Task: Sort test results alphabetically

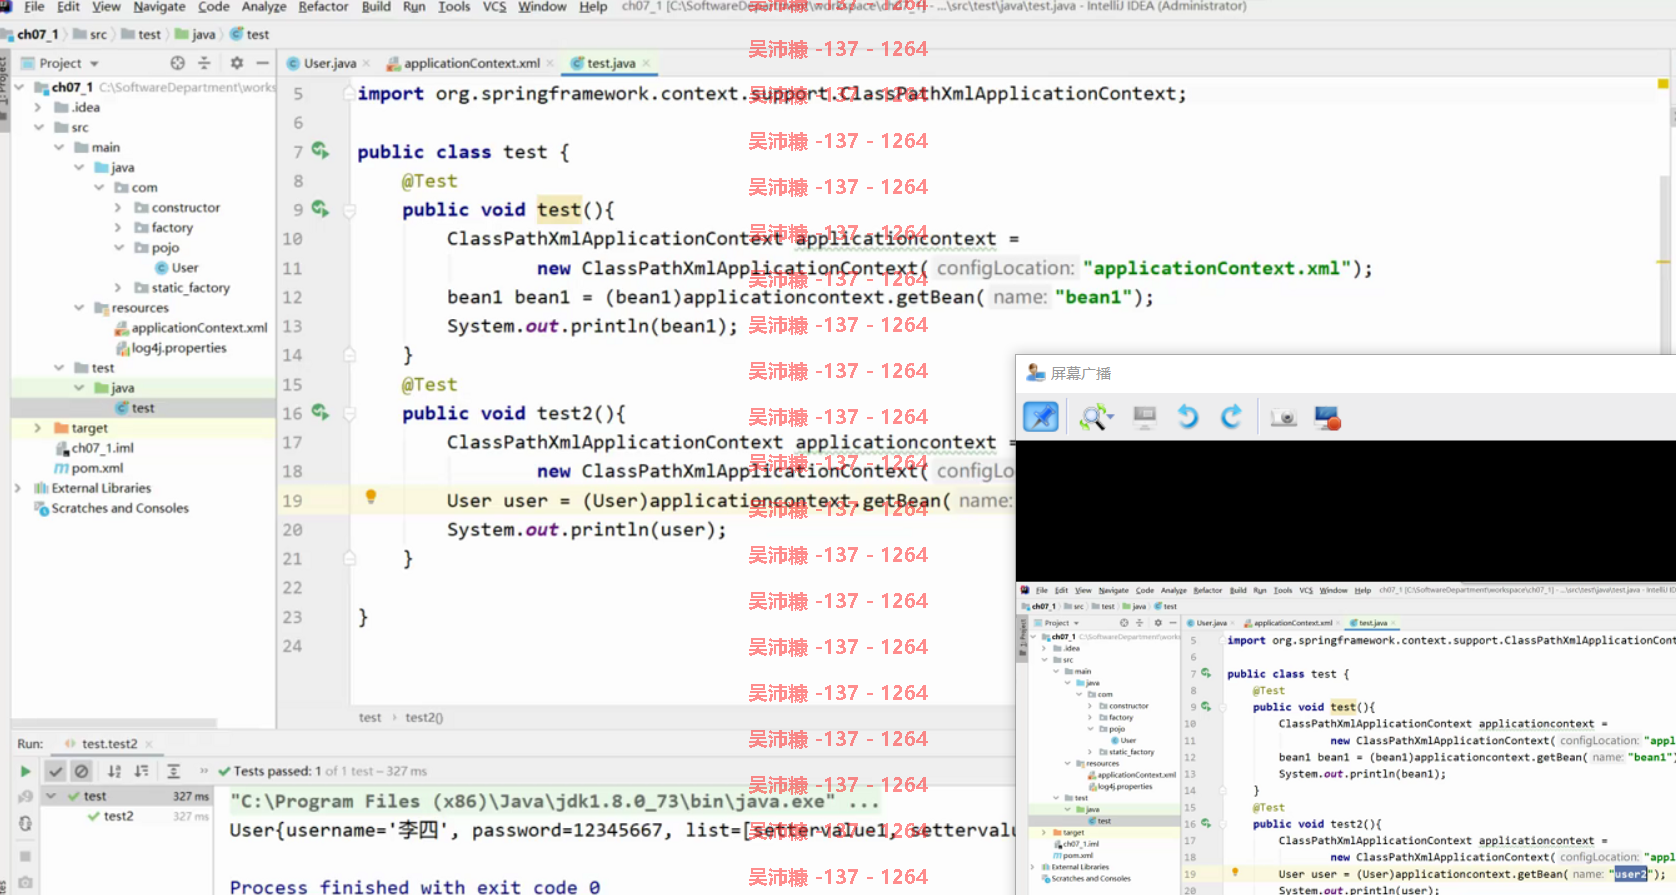Action: 115,771
